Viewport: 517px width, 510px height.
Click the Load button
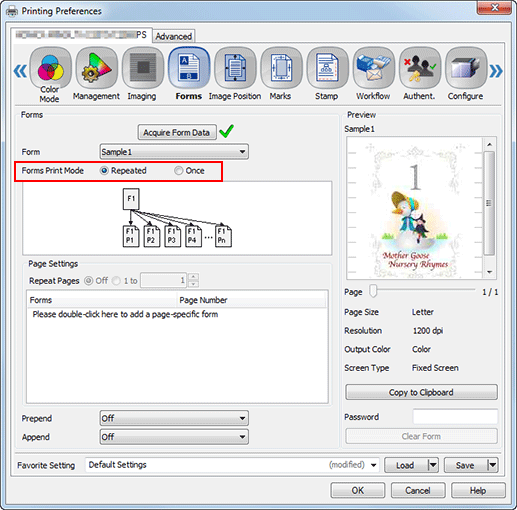click(406, 465)
